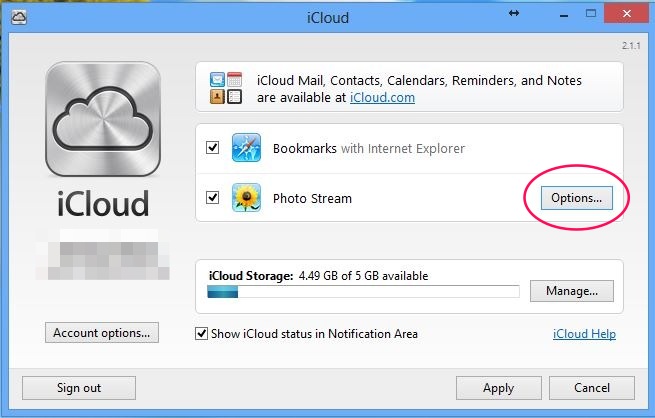Toggle Show iCloud status in Notification Area
655x418 pixels.
point(202,334)
